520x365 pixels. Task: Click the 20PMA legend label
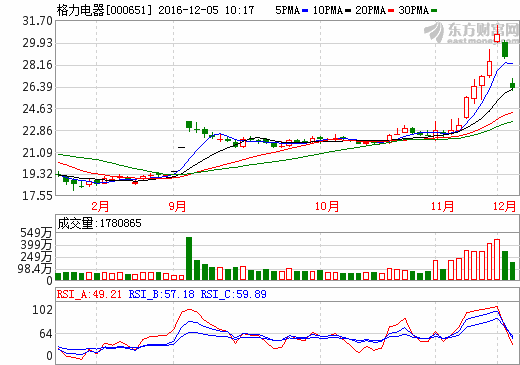coord(370,10)
